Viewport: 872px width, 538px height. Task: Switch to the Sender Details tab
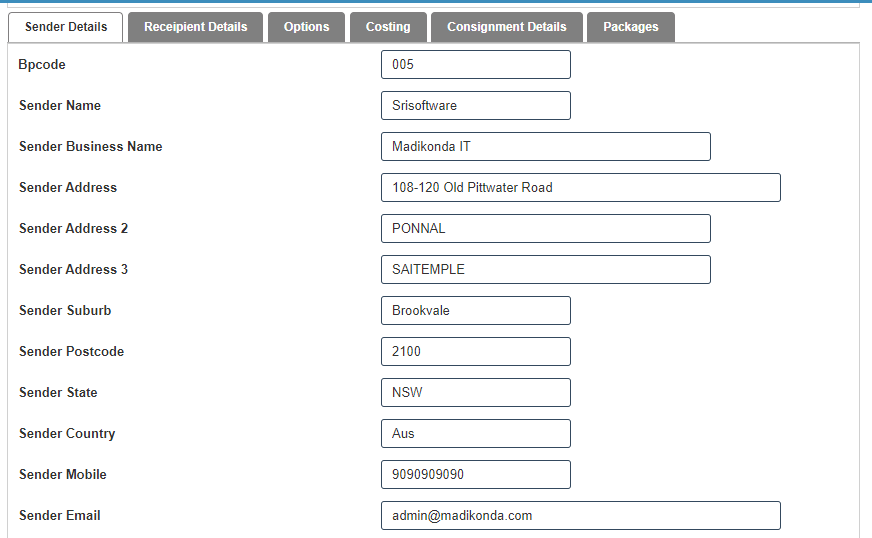(x=66, y=27)
